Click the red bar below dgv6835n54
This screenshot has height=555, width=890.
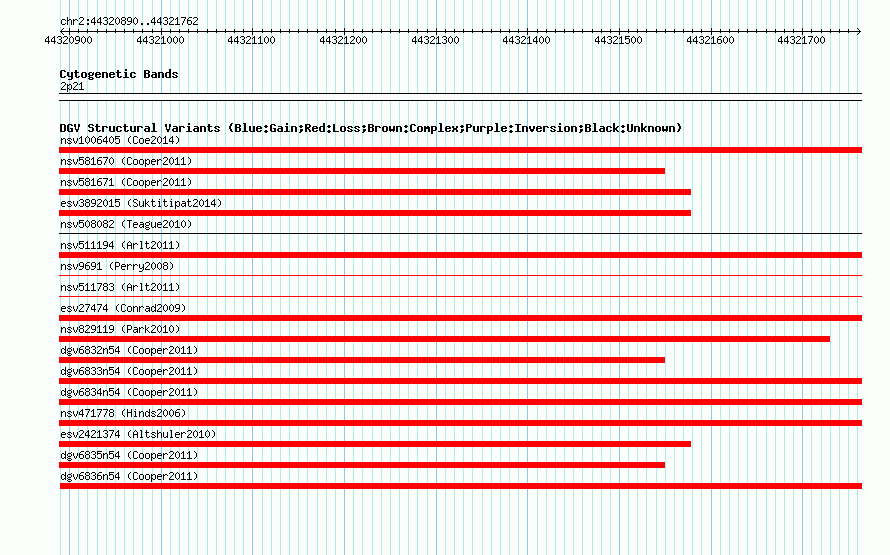click(x=362, y=465)
